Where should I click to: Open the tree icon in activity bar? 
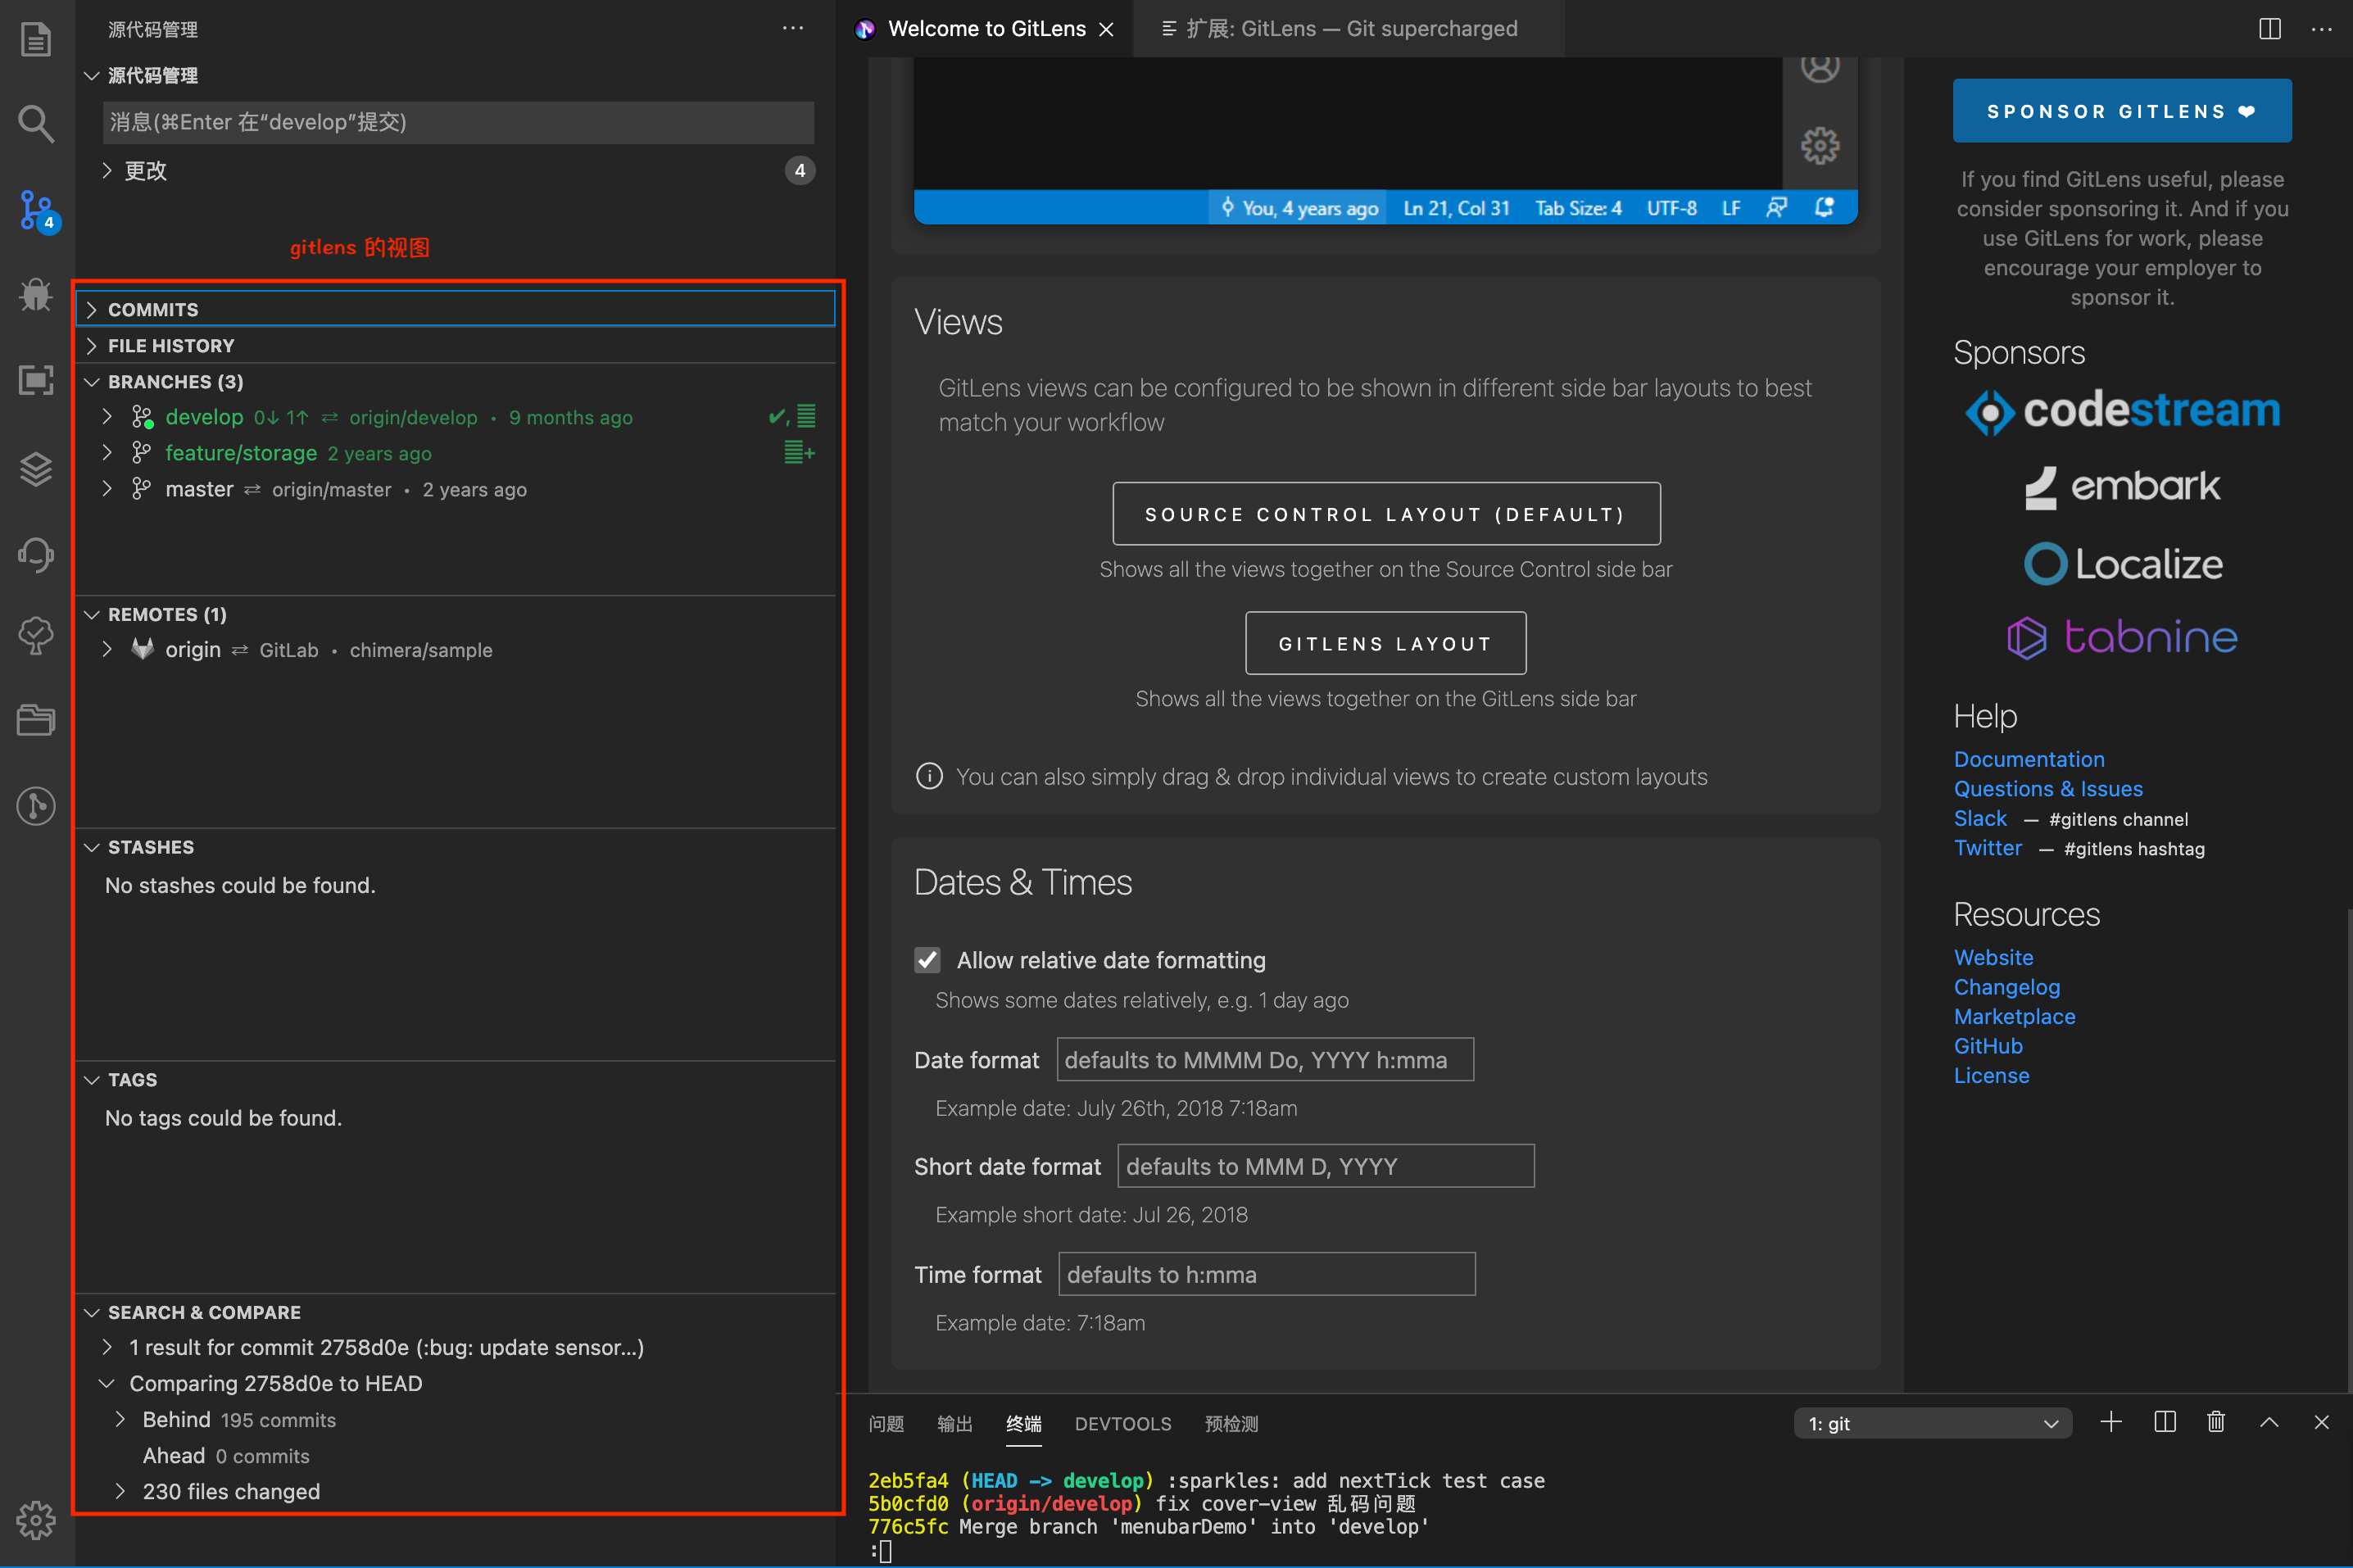click(36, 636)
